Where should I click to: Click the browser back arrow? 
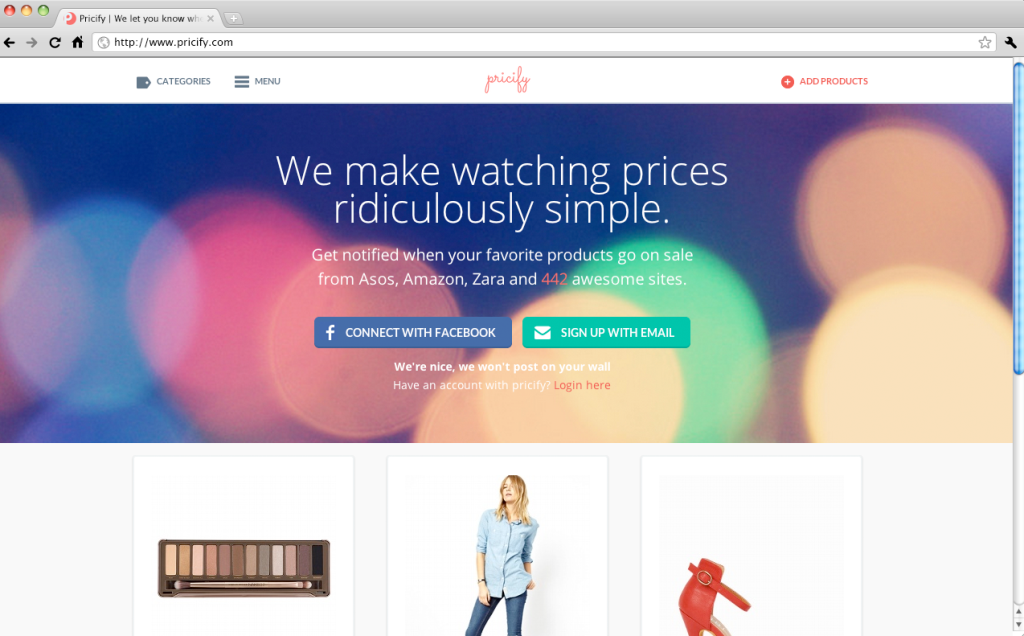[9, 42]
